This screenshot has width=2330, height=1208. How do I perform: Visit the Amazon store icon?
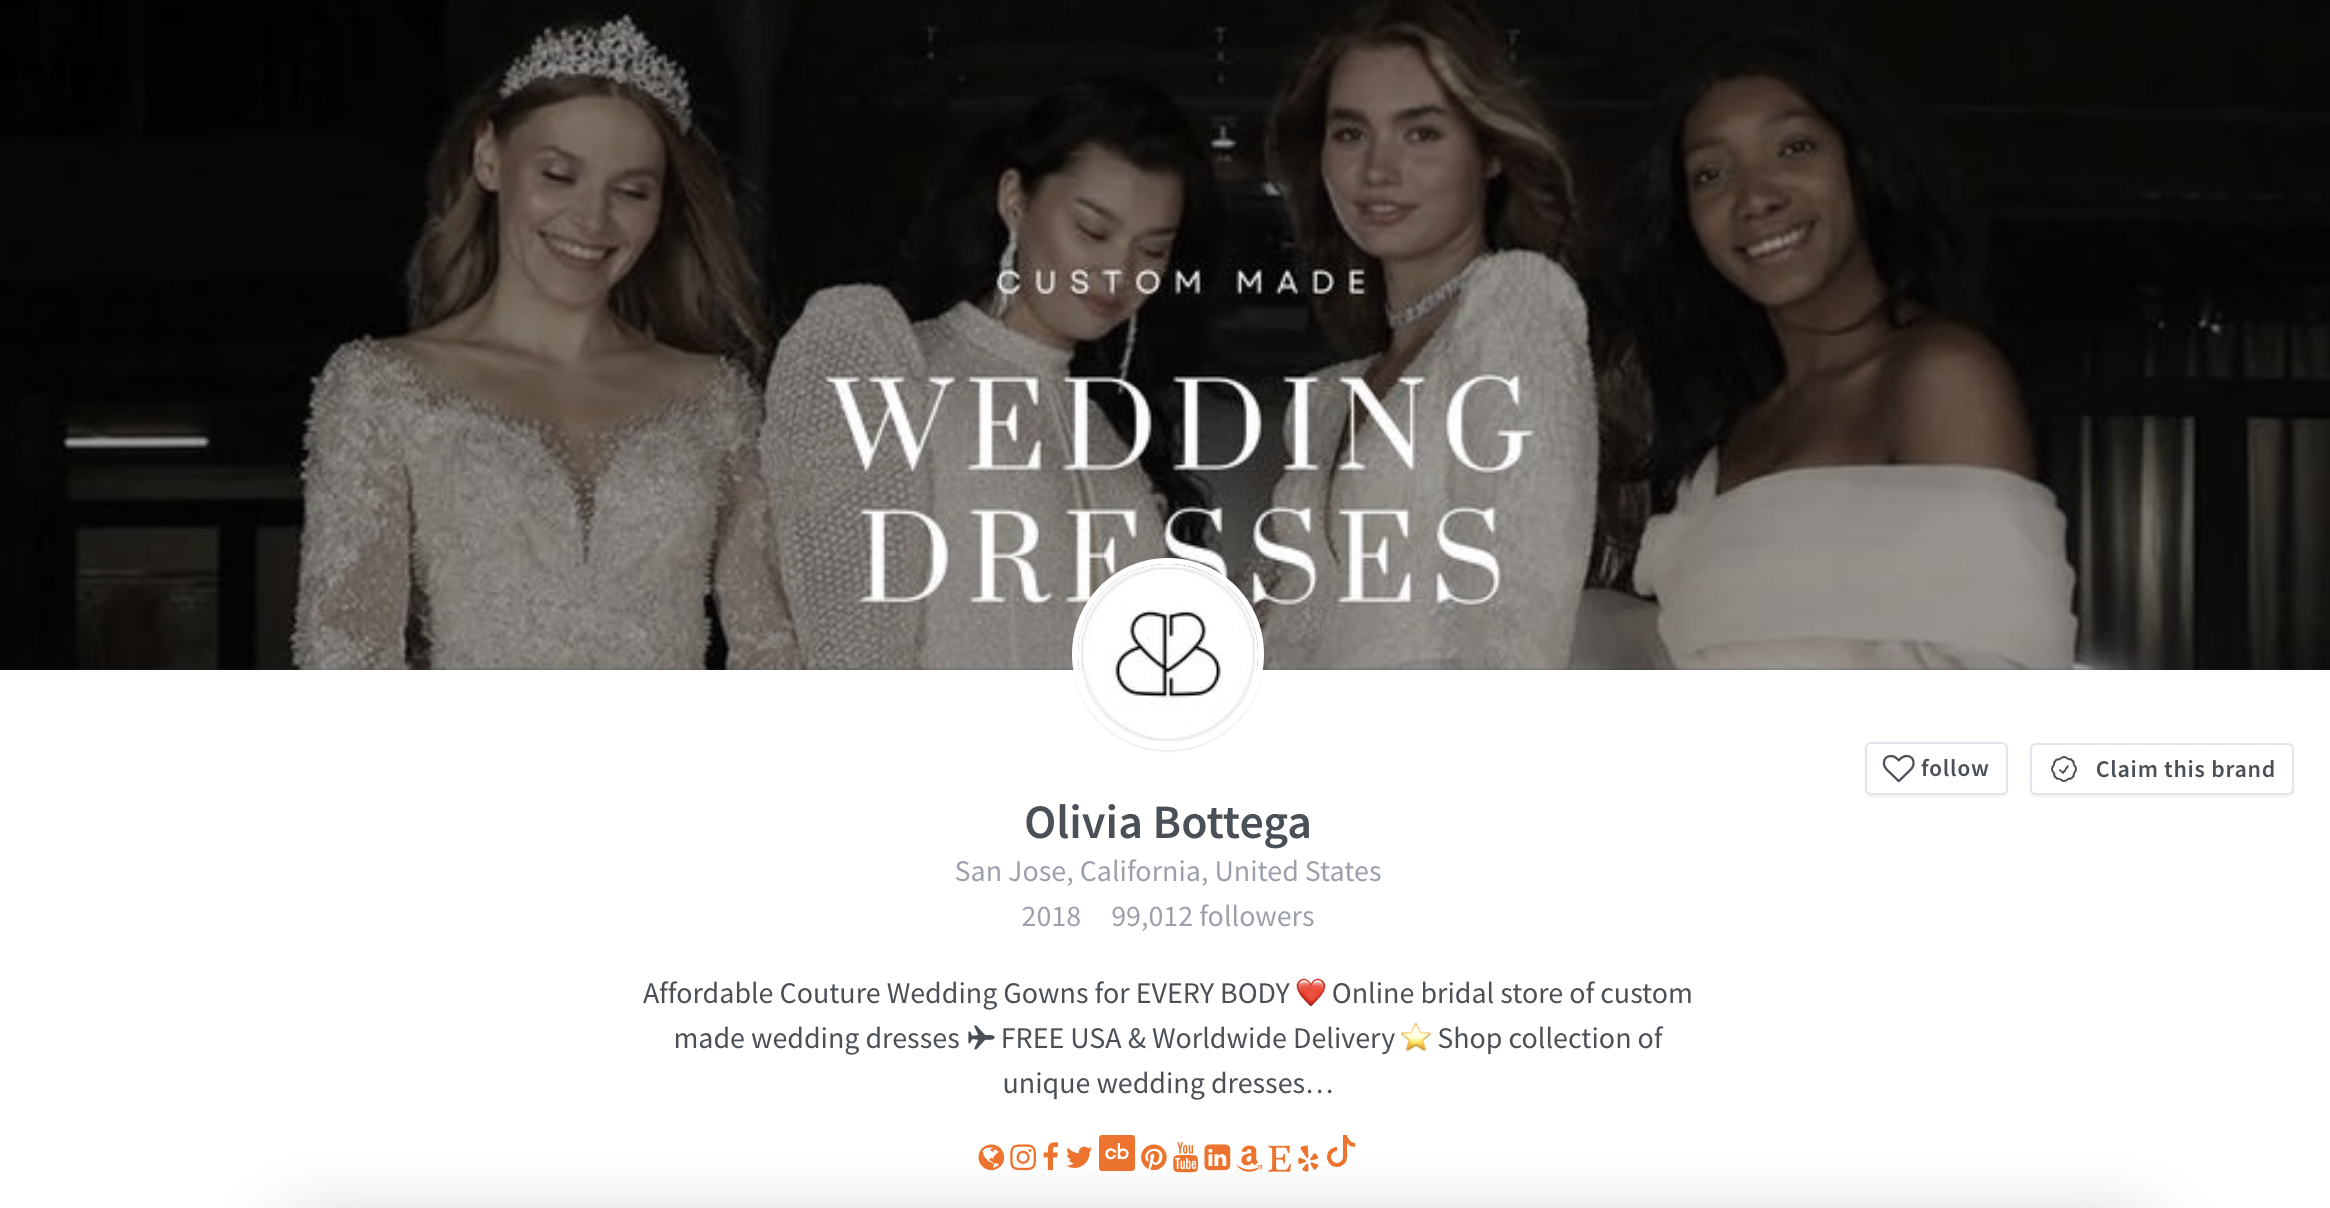click(1249, 1157)
